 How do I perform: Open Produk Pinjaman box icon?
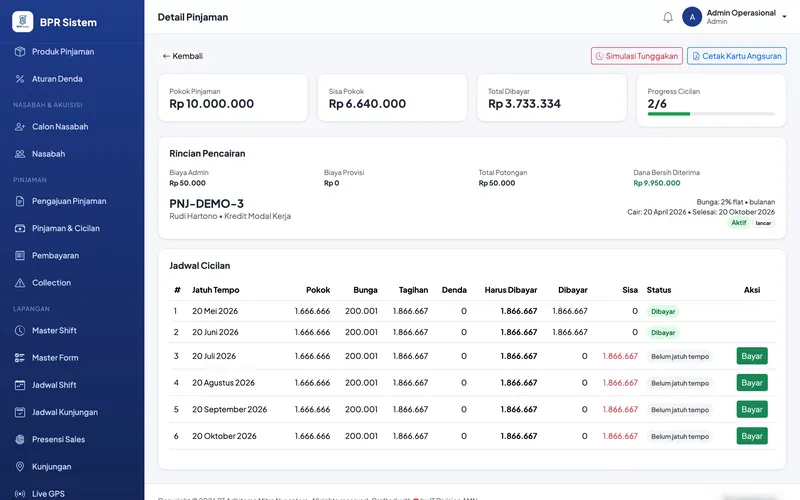[x=20, y=52]
